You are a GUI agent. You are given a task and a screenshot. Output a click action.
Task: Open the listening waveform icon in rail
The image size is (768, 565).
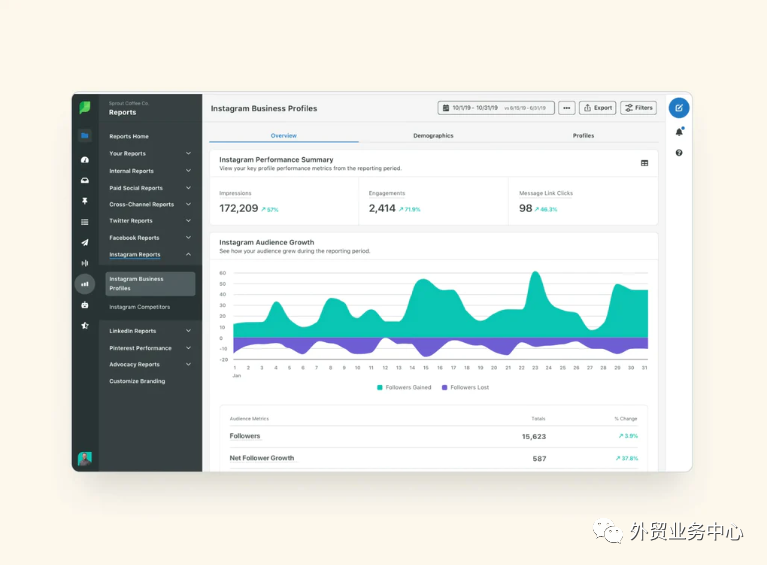[x=85, y=263]
